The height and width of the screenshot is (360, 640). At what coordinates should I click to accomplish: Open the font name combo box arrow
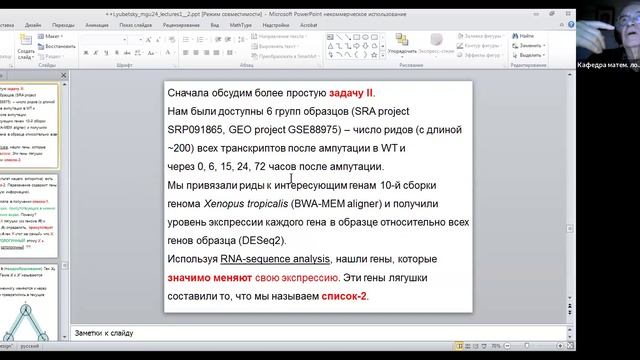tap(124, 40)
